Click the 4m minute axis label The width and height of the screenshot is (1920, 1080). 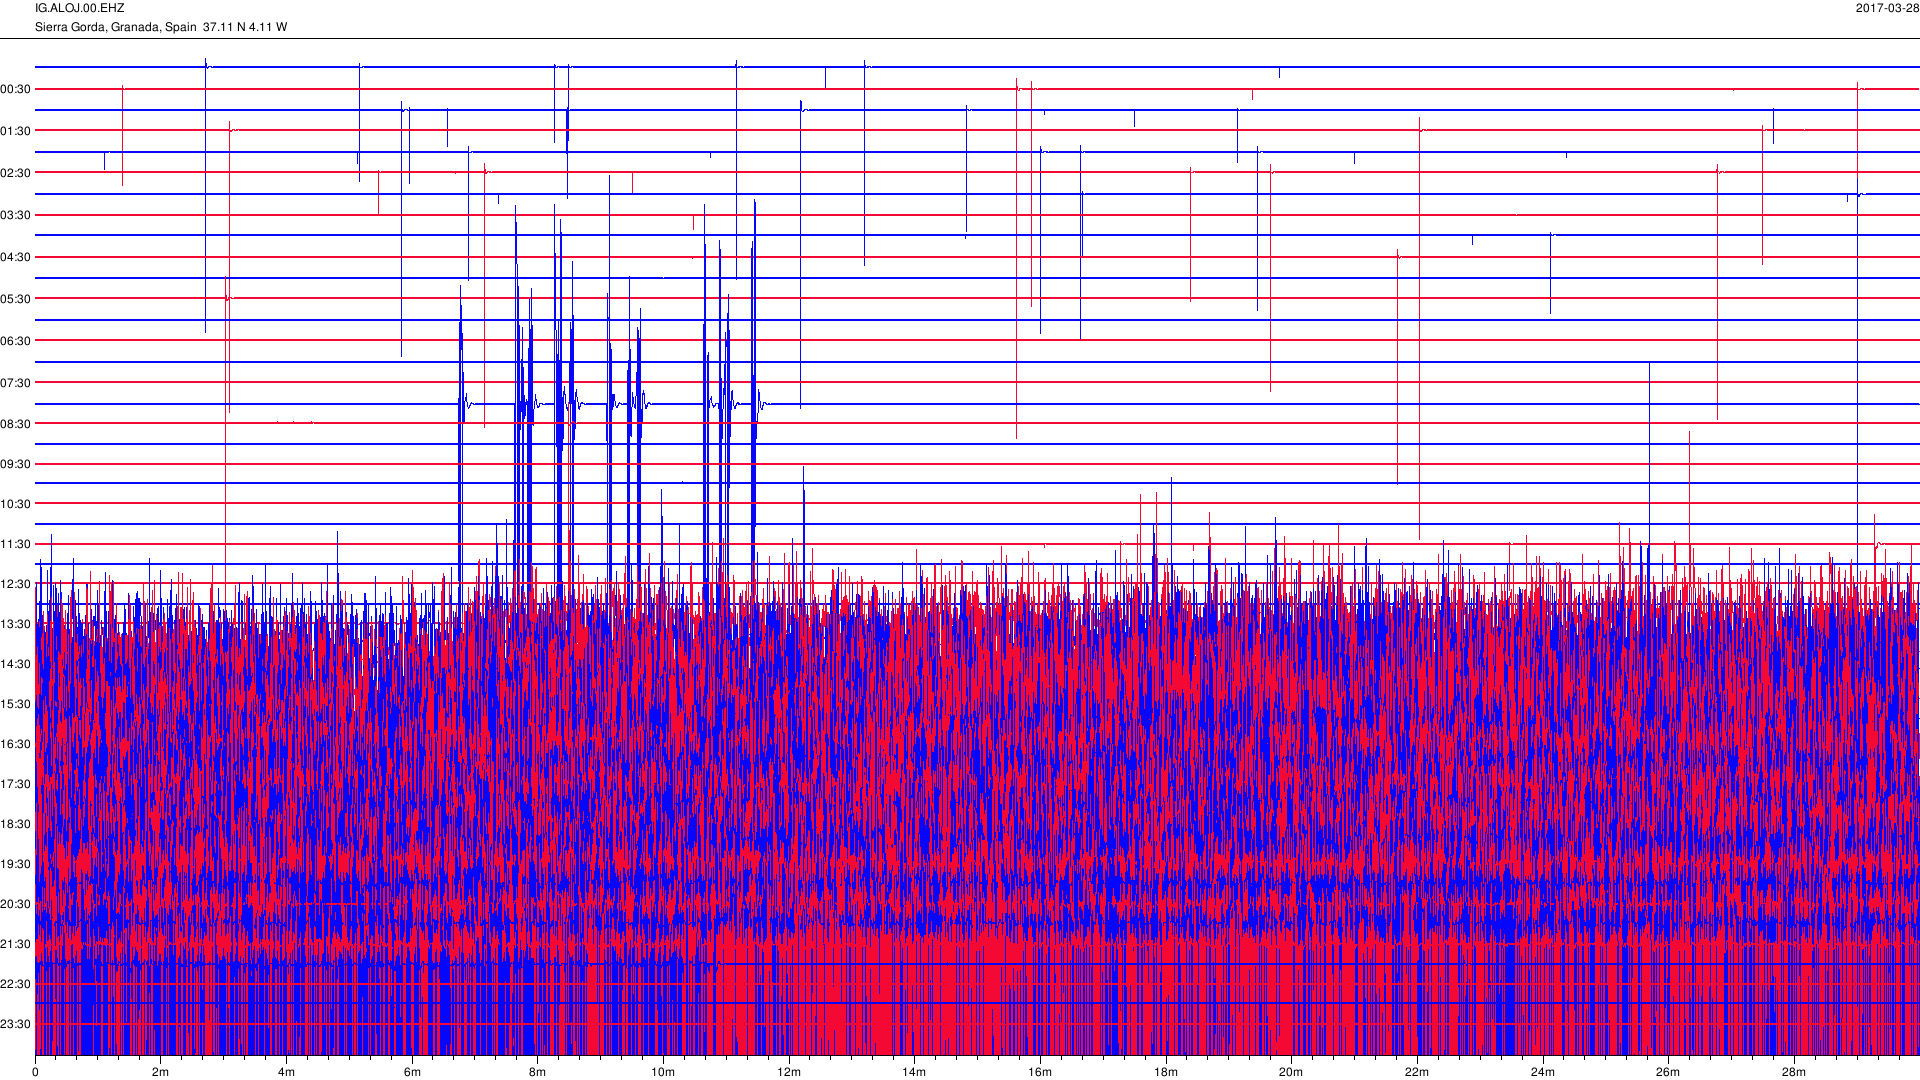tap(286, 1072)
